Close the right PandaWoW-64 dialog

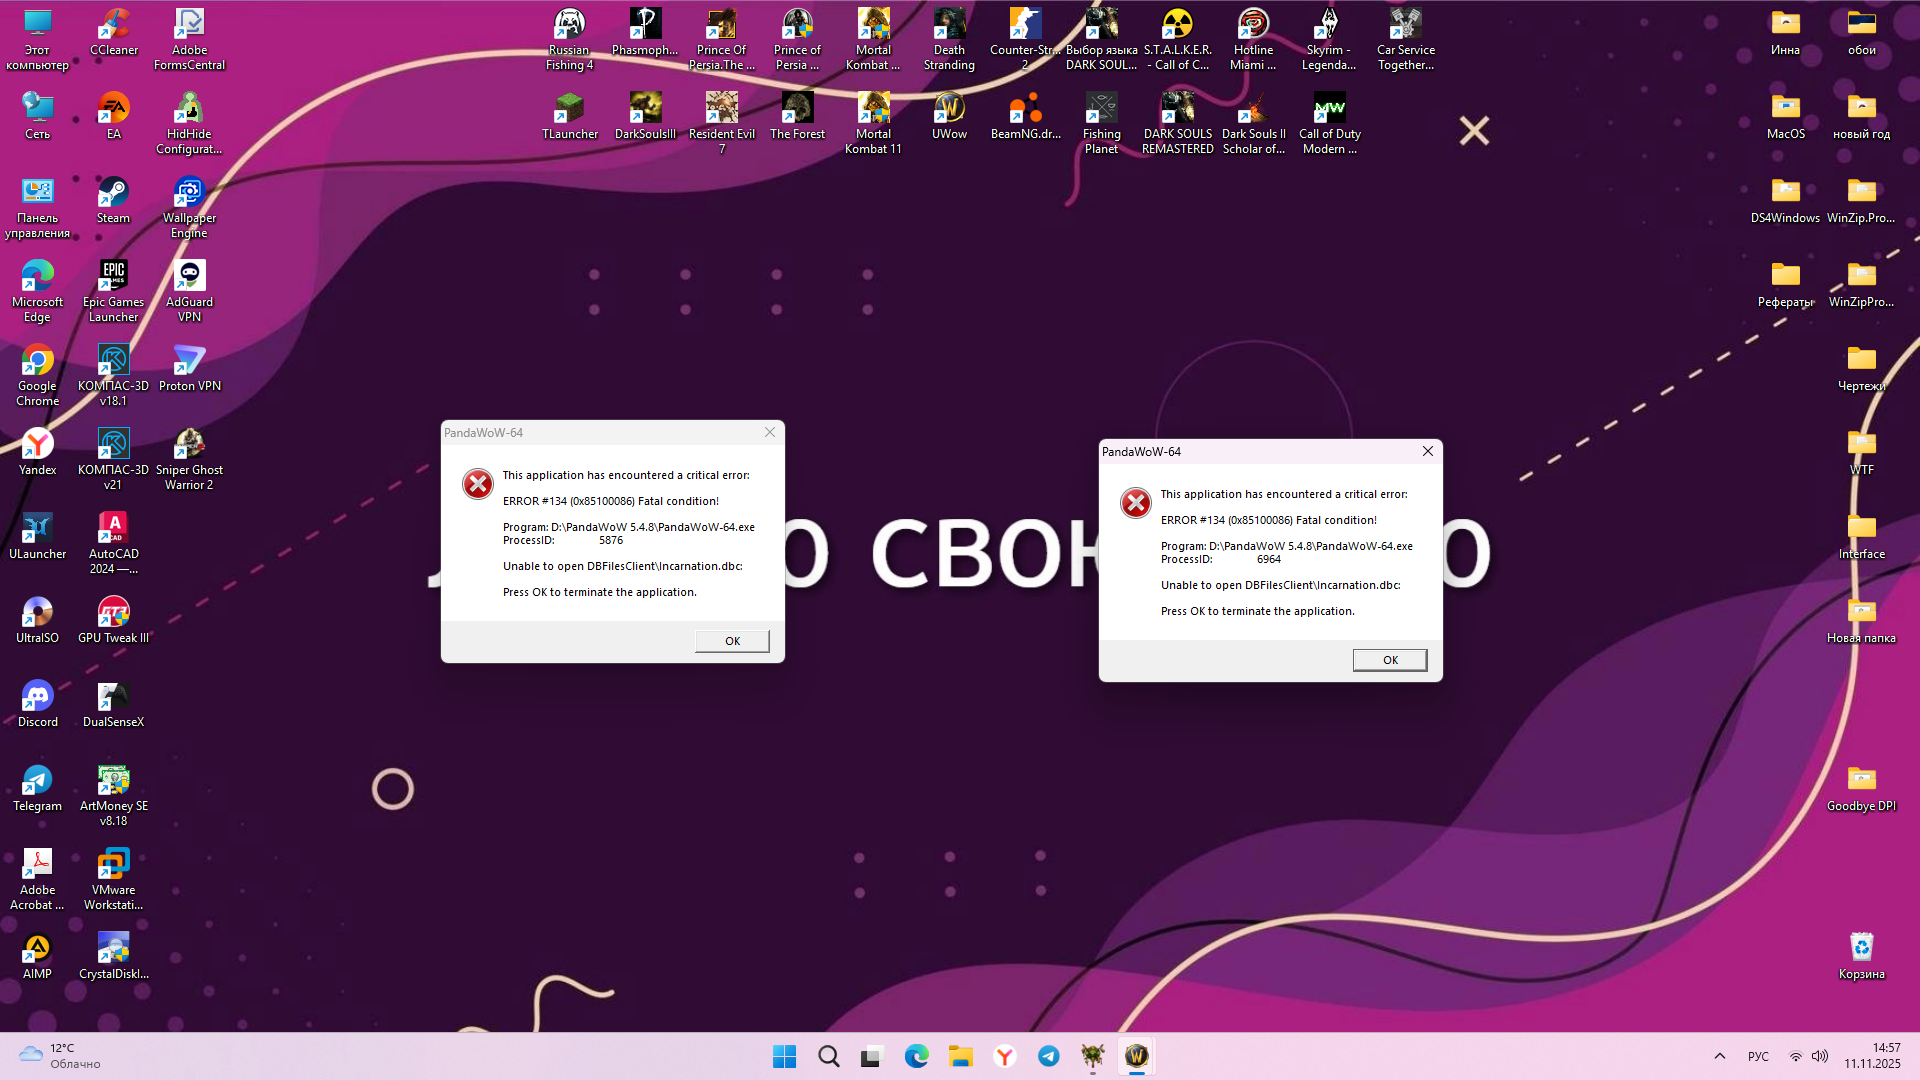(x=1428, y=451)
